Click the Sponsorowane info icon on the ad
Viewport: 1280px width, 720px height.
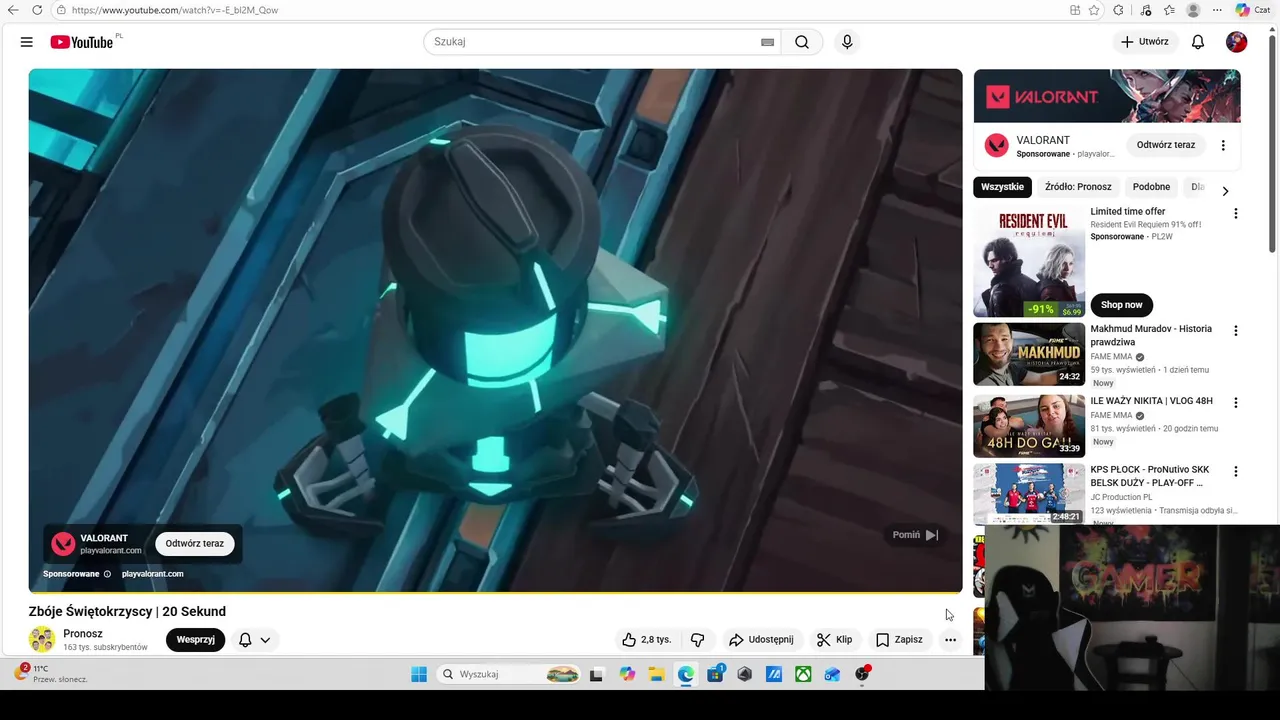(107, 574)
